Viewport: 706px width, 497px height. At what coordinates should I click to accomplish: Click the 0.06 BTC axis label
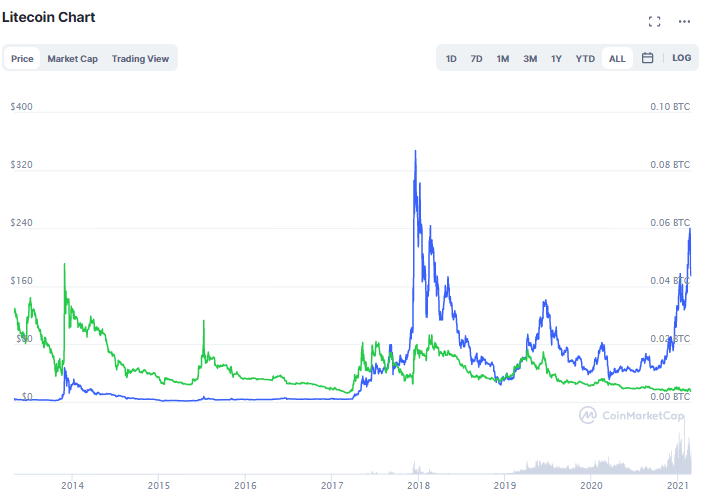click(x=670, y=223)
